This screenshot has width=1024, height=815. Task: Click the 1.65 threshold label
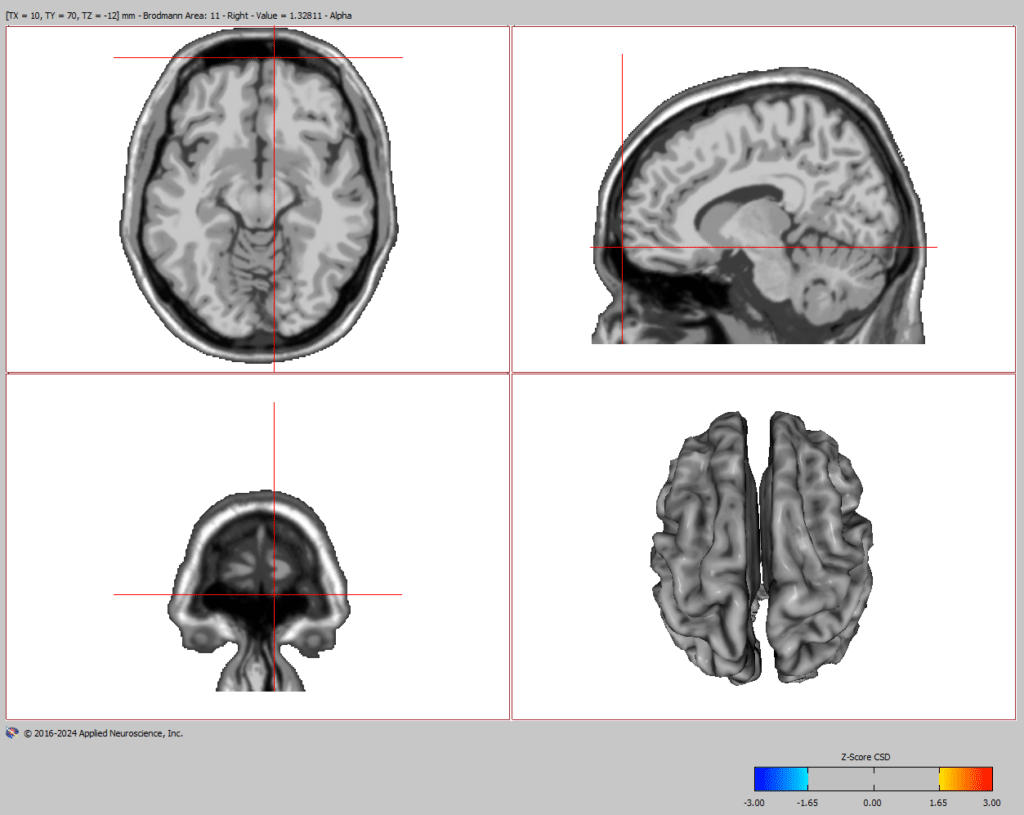coord(938,803)
